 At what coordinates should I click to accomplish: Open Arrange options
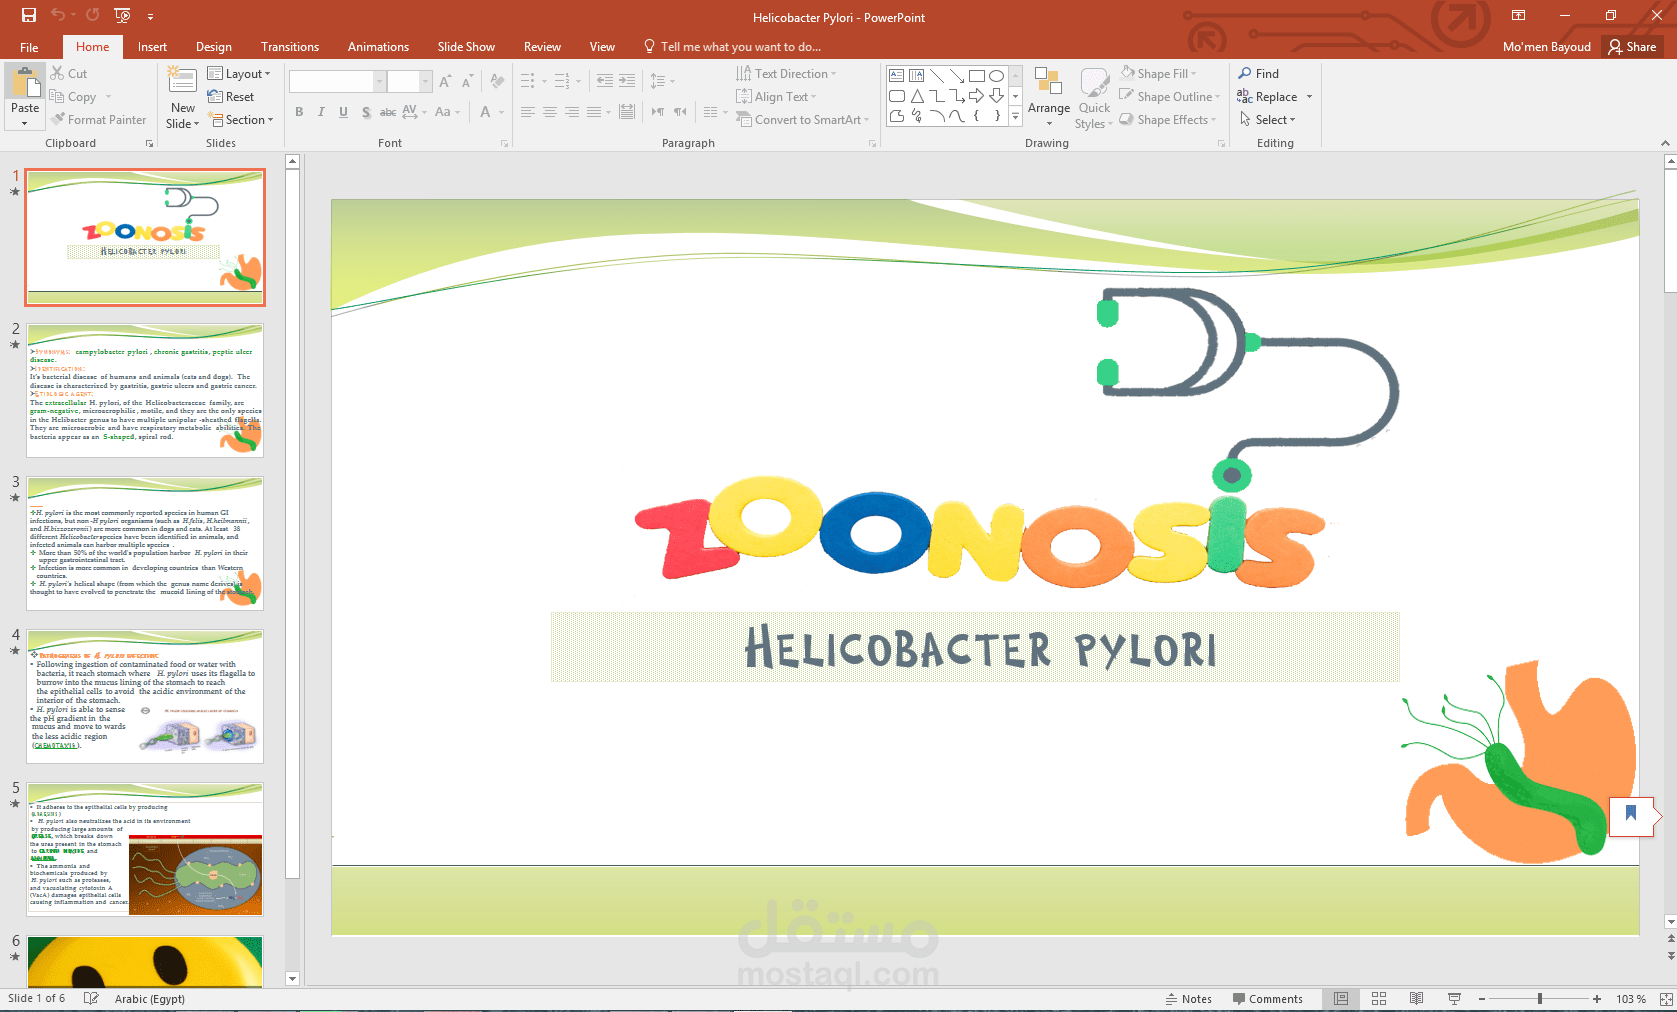click(1049, 97)
